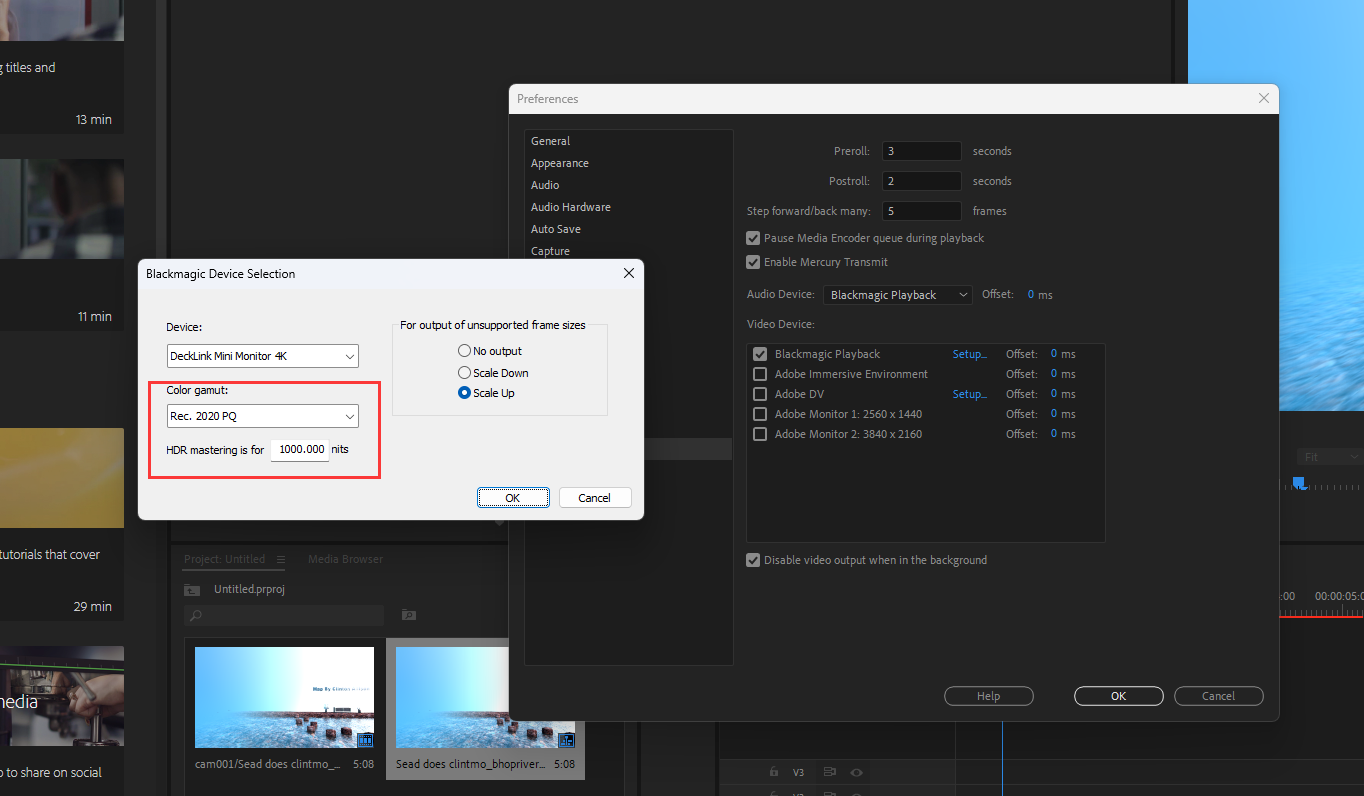Screen dimensions: 1364x796
Task: Toggle track output eye icon on V3
Action: point(856,772)
